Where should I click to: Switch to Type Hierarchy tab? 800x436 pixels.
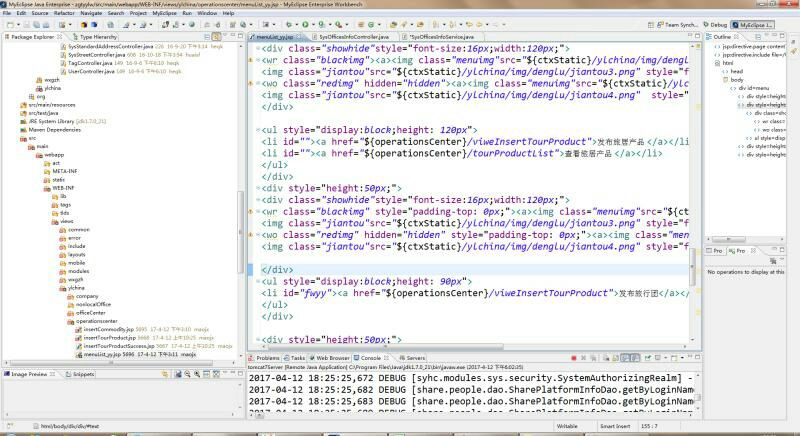98,37
